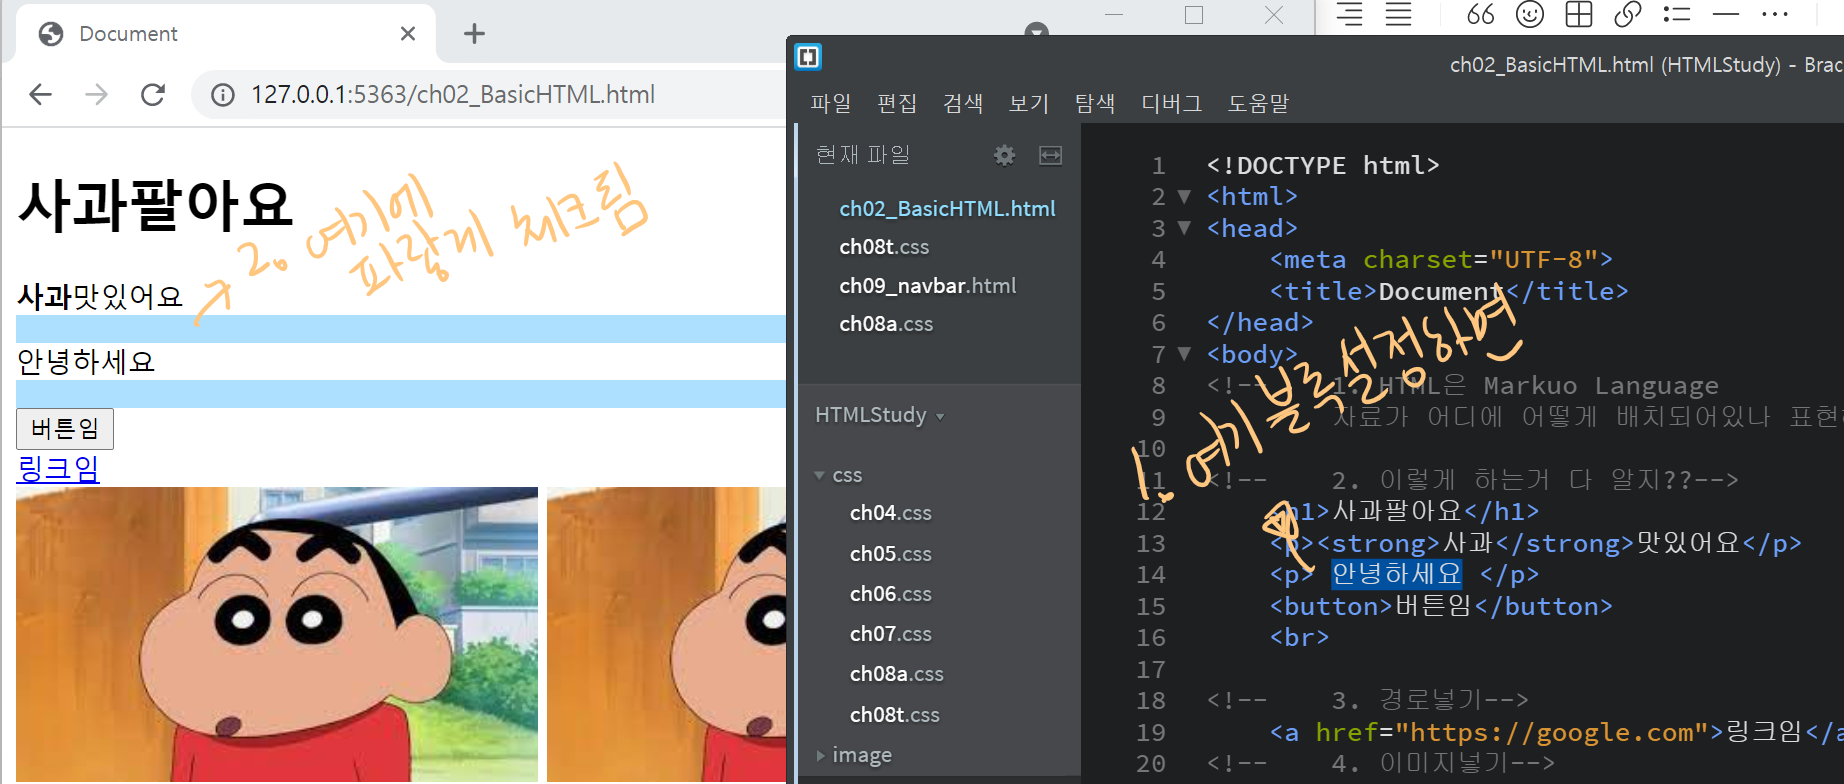Click the Brackets app logo icon

[x=808, y=57]
